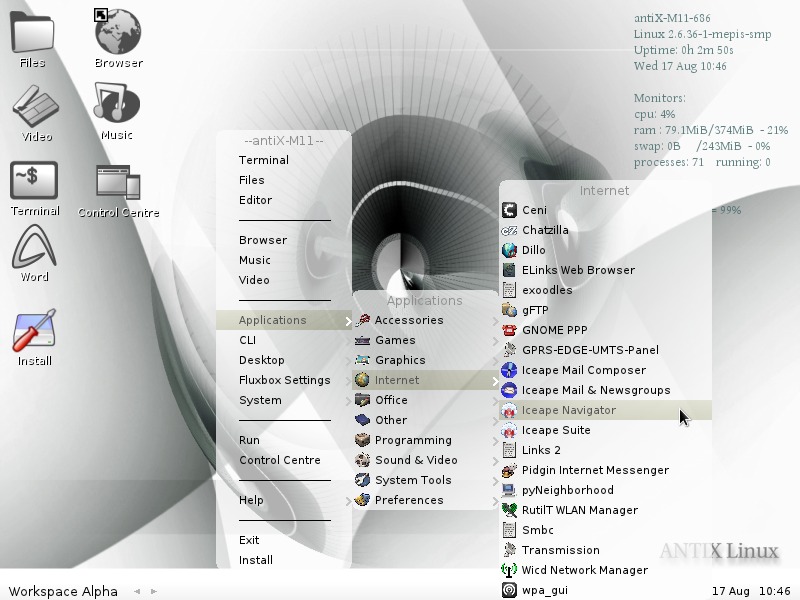This screenshot has height=600, width=800.
Task: Click the pyNeighborhood computer icon
Action: coord(509,490)
